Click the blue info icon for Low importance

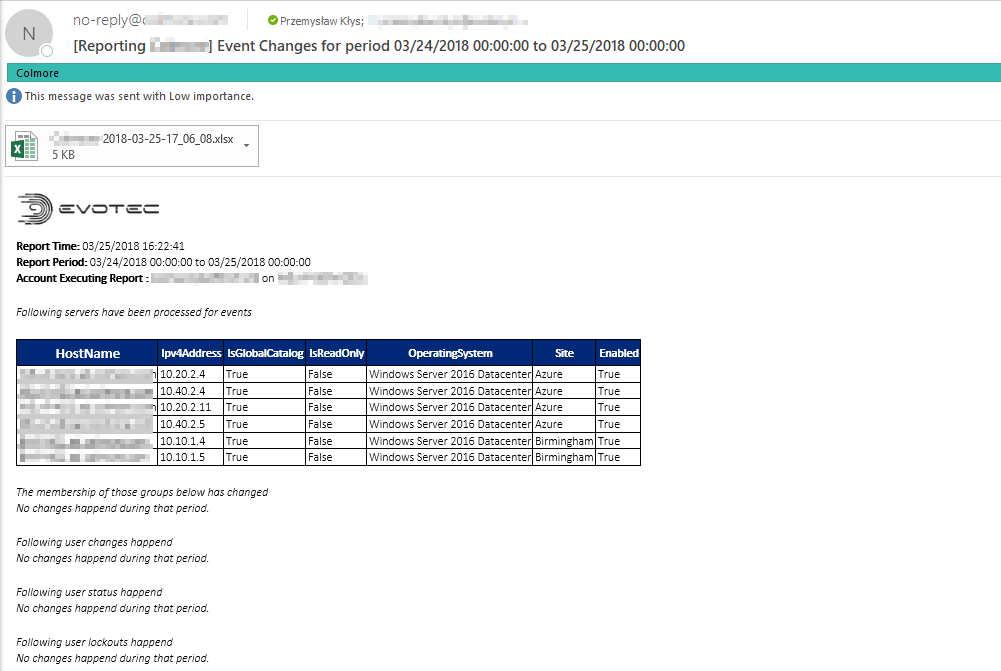[x=13, y=97]
